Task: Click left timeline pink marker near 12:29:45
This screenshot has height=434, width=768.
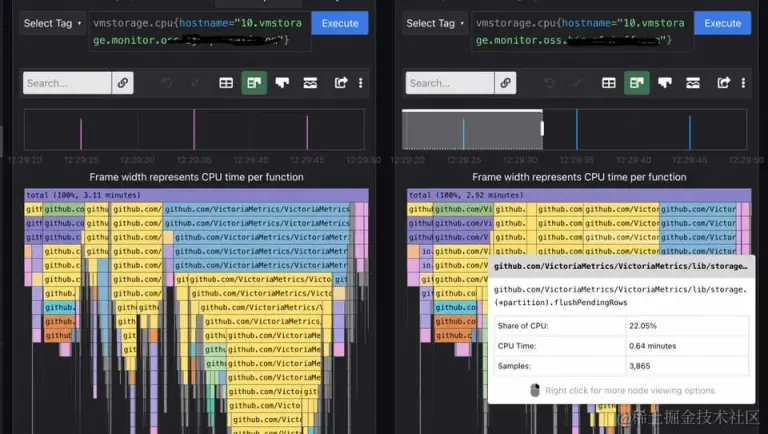Action: click(x=307, y=132)
